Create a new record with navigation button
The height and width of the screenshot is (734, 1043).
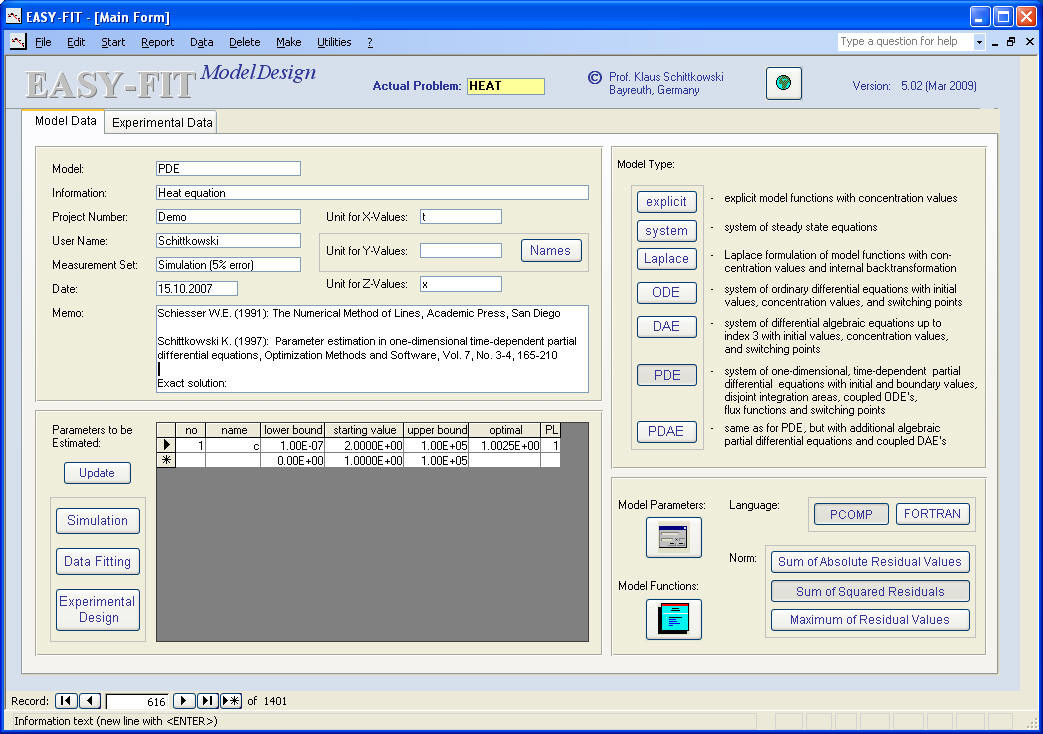(231, 701)
